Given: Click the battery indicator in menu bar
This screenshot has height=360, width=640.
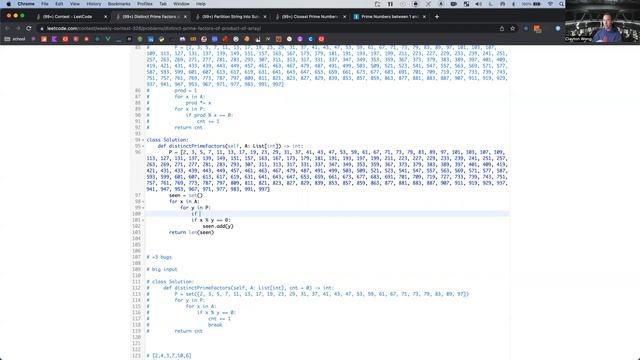Looking at the screenshot, I should 537,4.
